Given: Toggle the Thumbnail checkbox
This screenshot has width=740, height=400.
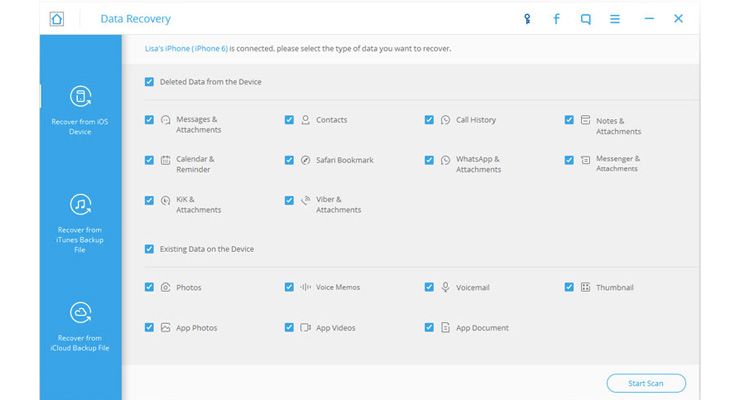Looking at the screenshot, I should (x=569, y=287).
